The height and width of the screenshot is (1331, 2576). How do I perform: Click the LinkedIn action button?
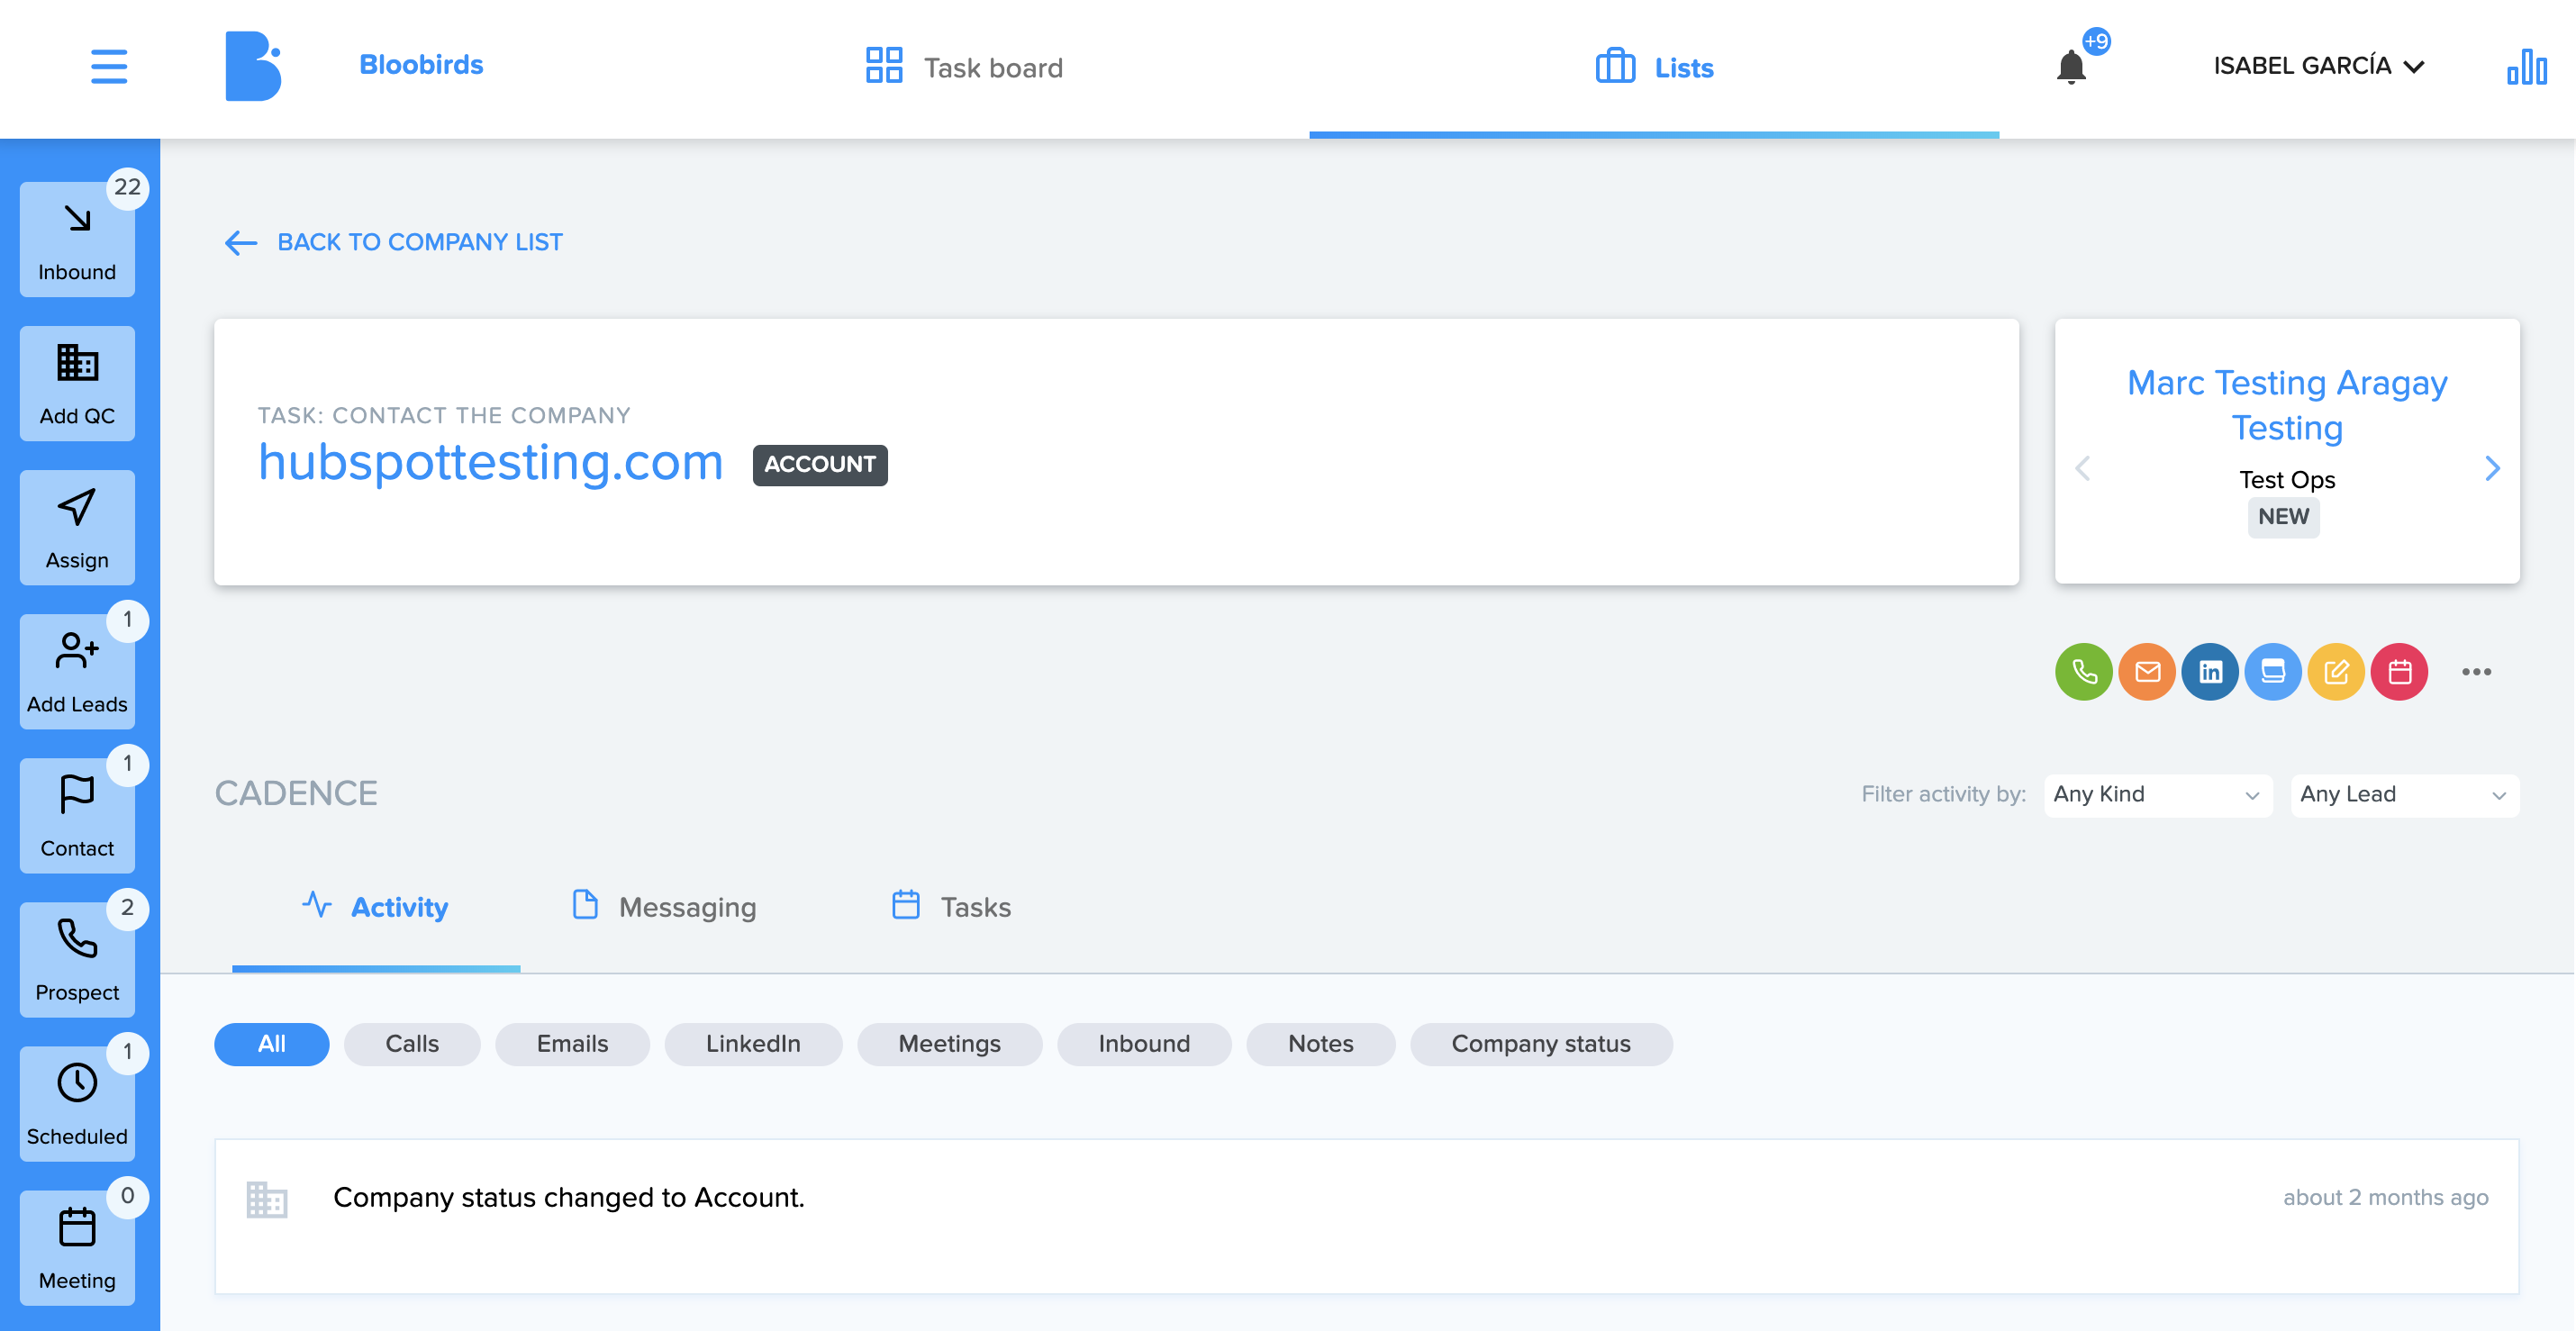coord(2209,672)
